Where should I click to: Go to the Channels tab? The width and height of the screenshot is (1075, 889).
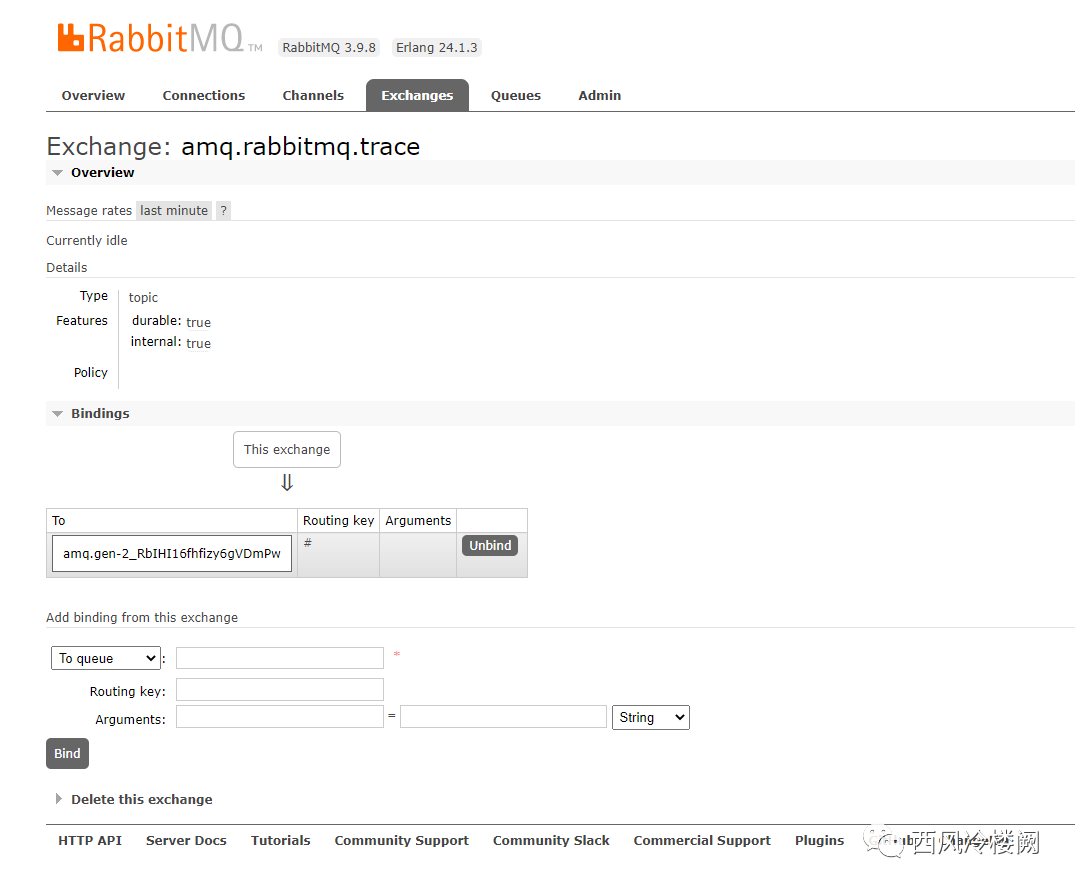(313, 95)
